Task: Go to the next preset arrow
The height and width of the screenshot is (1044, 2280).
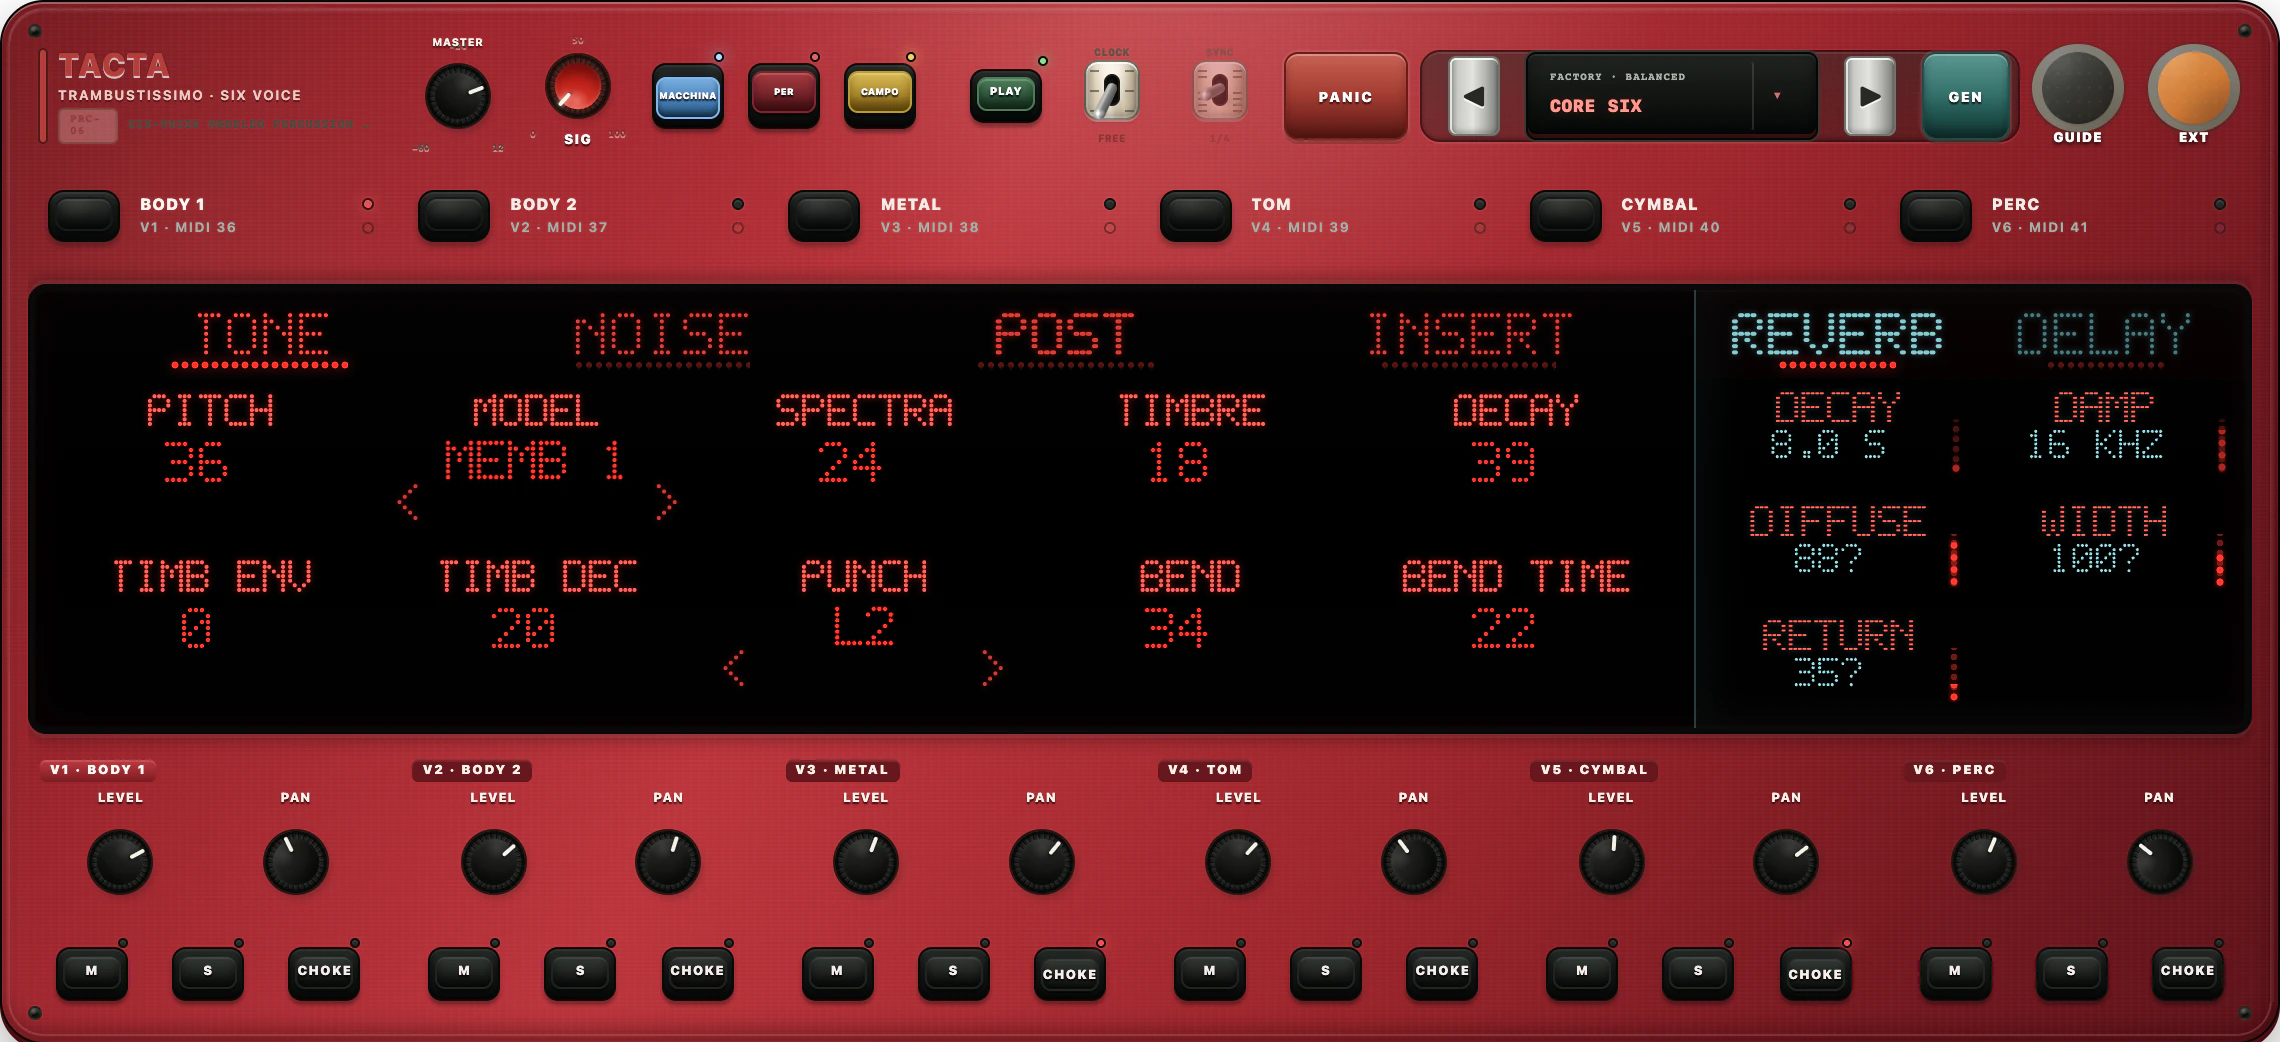Action: click(x=1869, y=96)
